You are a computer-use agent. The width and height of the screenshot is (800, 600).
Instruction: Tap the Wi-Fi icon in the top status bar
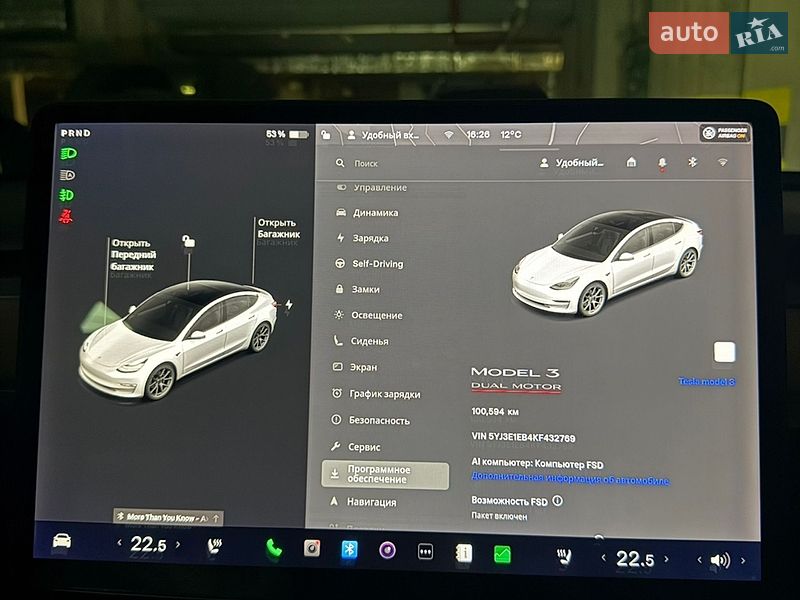tap(449, 135)
